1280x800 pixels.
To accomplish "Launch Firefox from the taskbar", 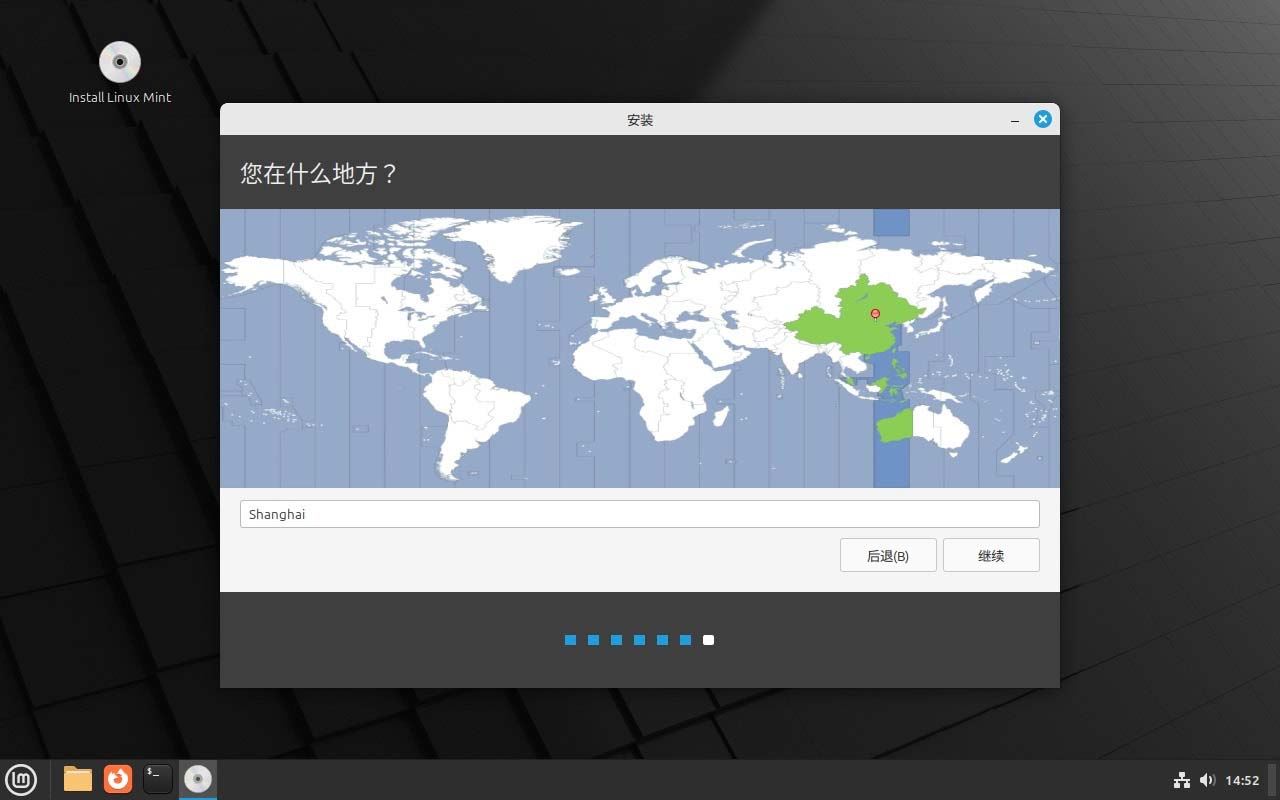I will tap(117, 779).
